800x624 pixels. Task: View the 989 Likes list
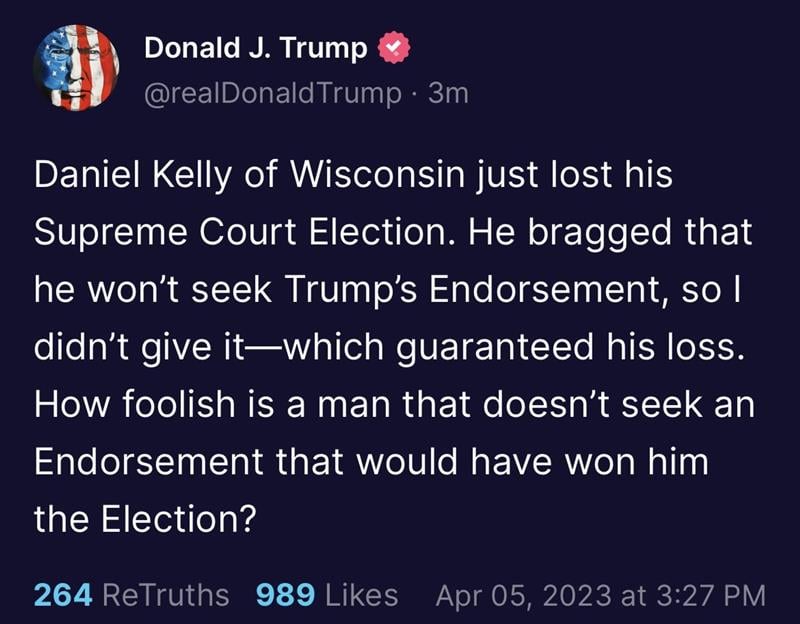point(327,595)
